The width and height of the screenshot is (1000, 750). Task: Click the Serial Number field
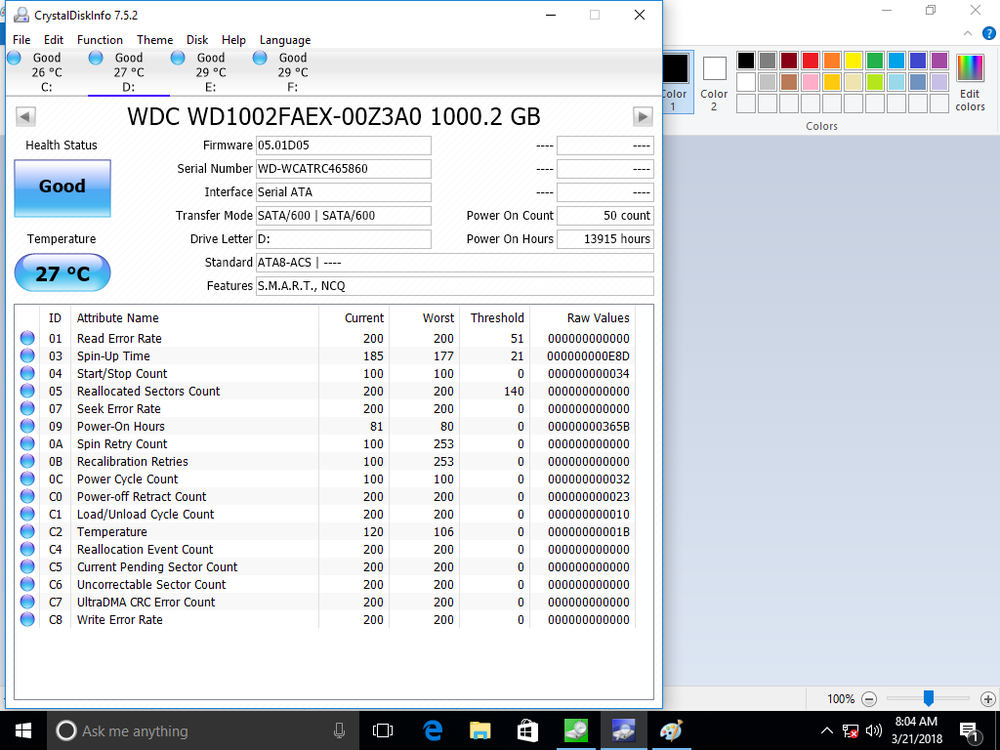tap(343, 169)
